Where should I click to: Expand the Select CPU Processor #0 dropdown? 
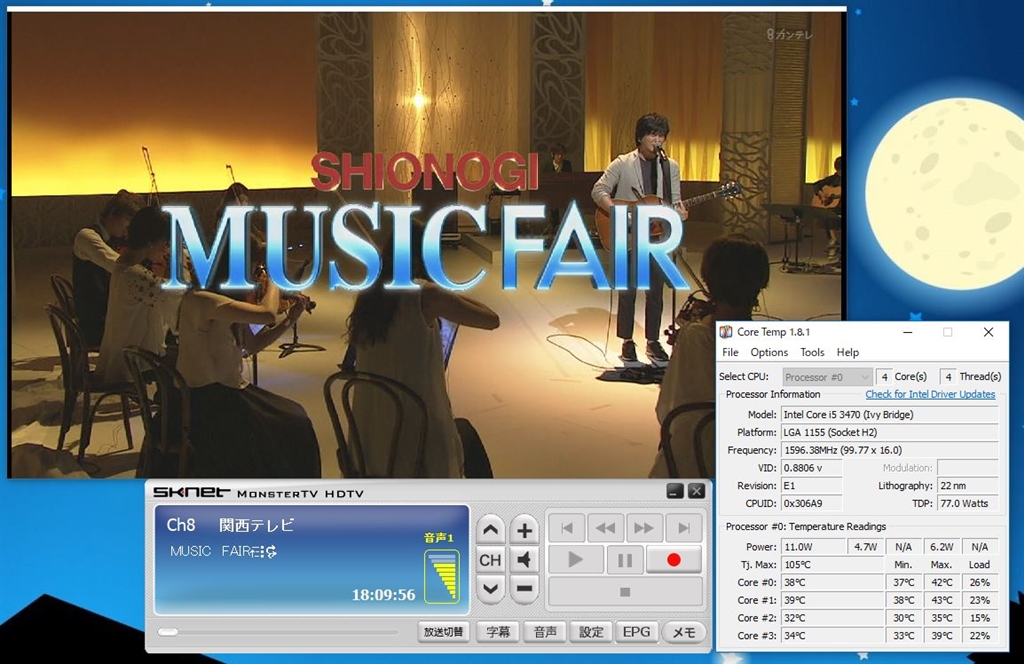(827, 377)
